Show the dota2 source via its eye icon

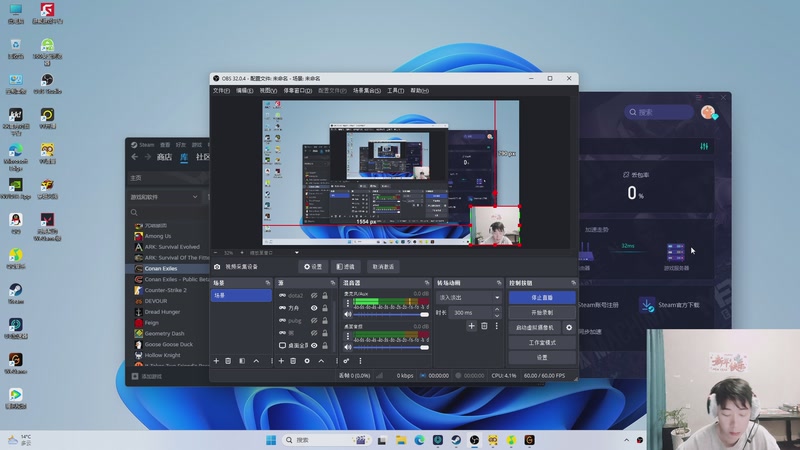pos(314,295)
